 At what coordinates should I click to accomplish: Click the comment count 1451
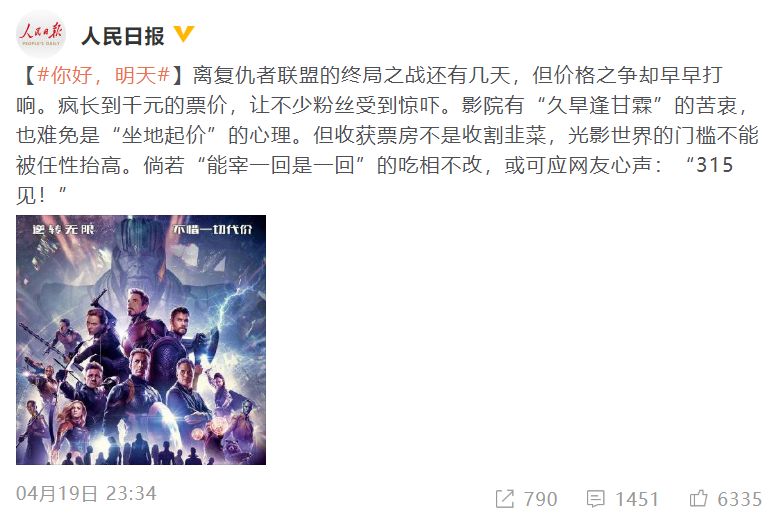[x=637, y=499]
